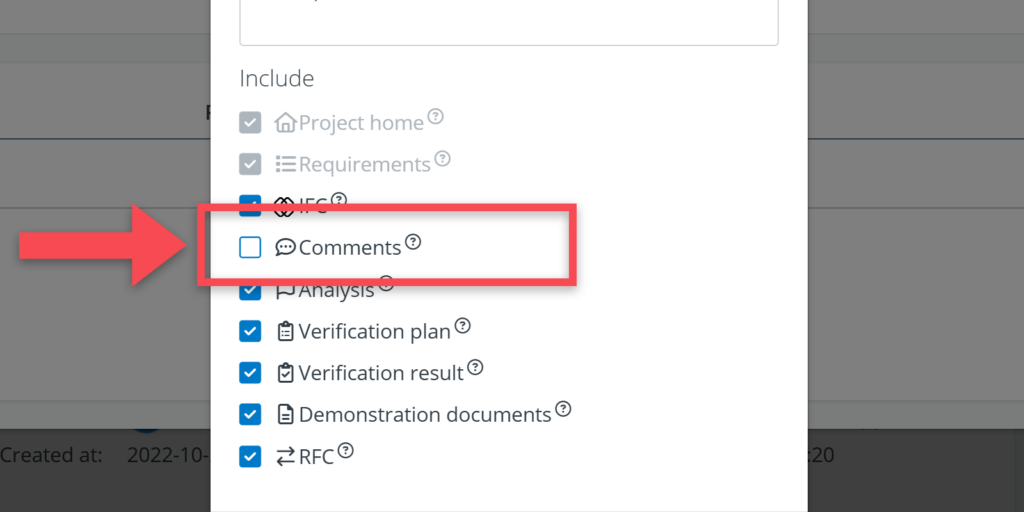Show help info for Demonstration documents
The image size is (1024, 512).
tap(563, 409)
